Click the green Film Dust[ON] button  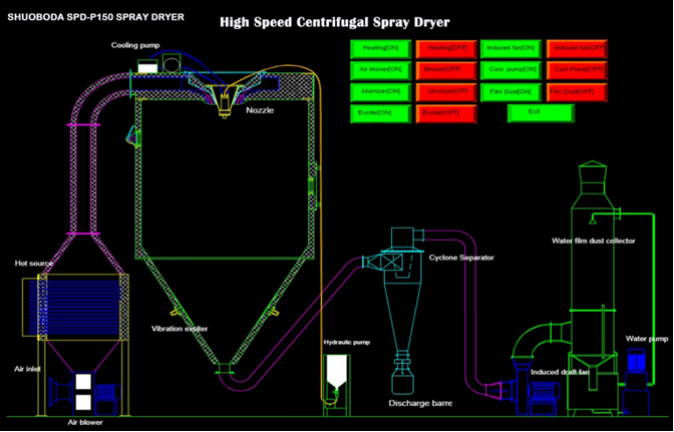(511, 92)
